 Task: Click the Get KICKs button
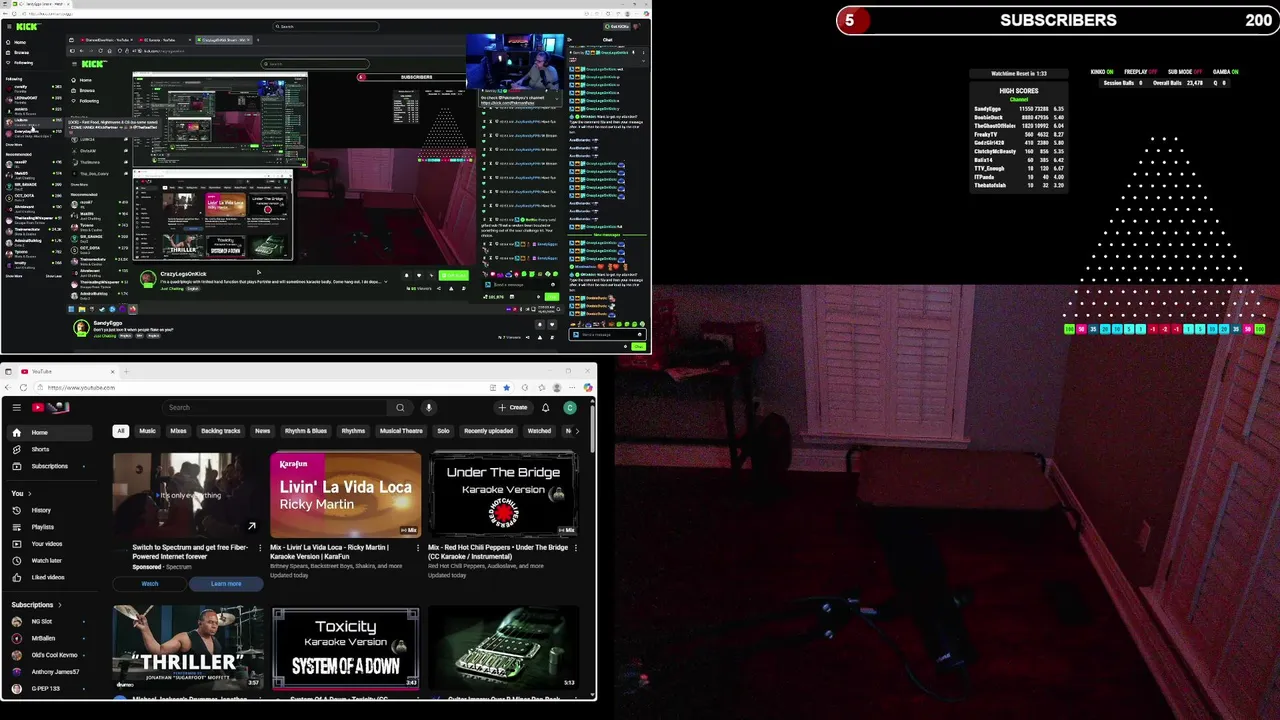pos(617,26)
